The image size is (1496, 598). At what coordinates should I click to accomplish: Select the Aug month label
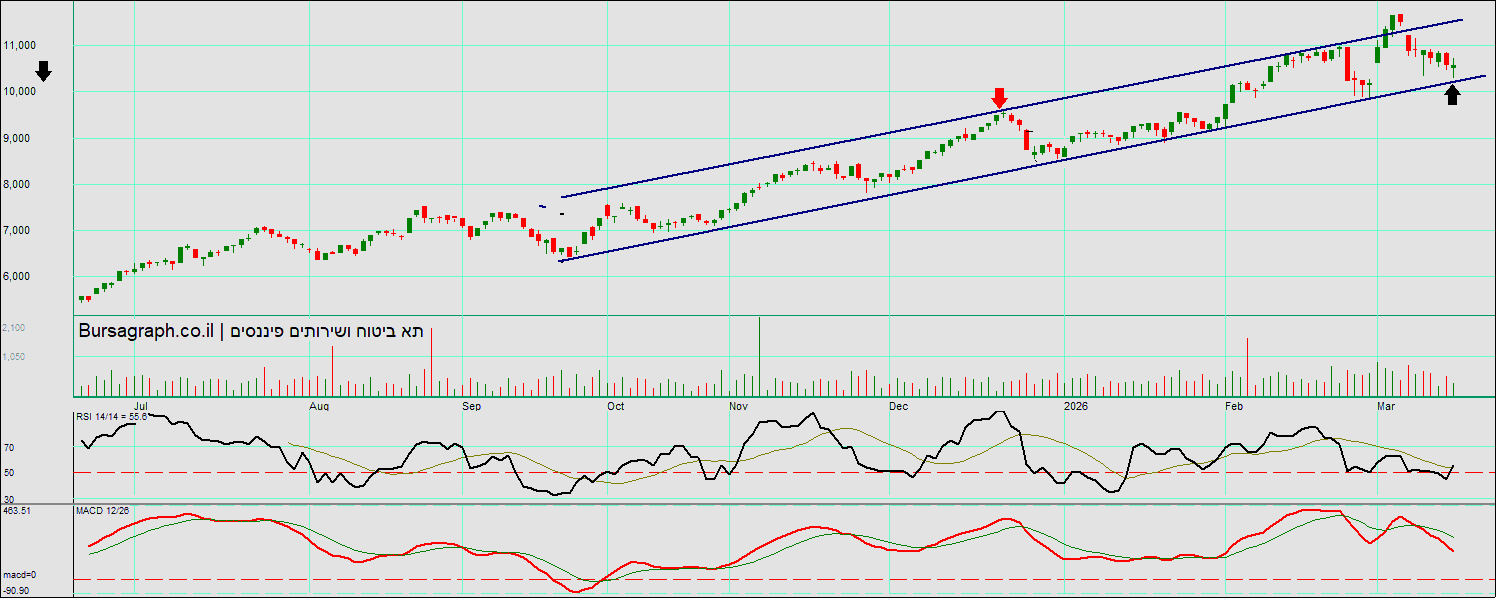(x=320, y=407)
